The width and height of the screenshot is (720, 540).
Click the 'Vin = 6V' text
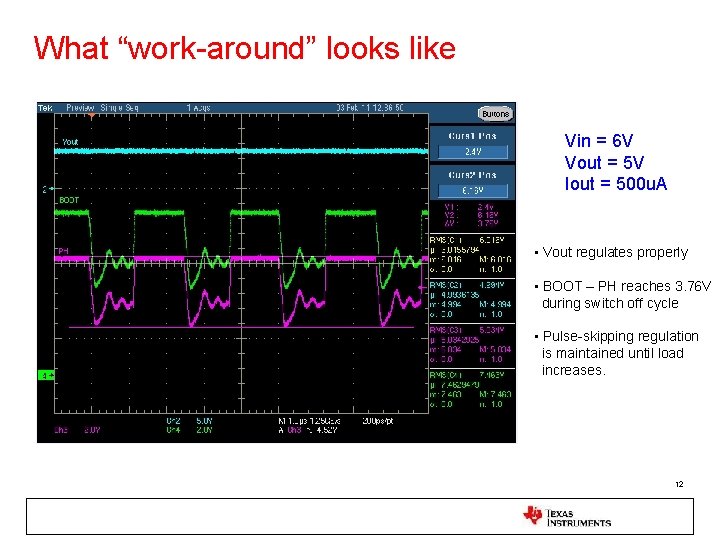coord(599,141)
